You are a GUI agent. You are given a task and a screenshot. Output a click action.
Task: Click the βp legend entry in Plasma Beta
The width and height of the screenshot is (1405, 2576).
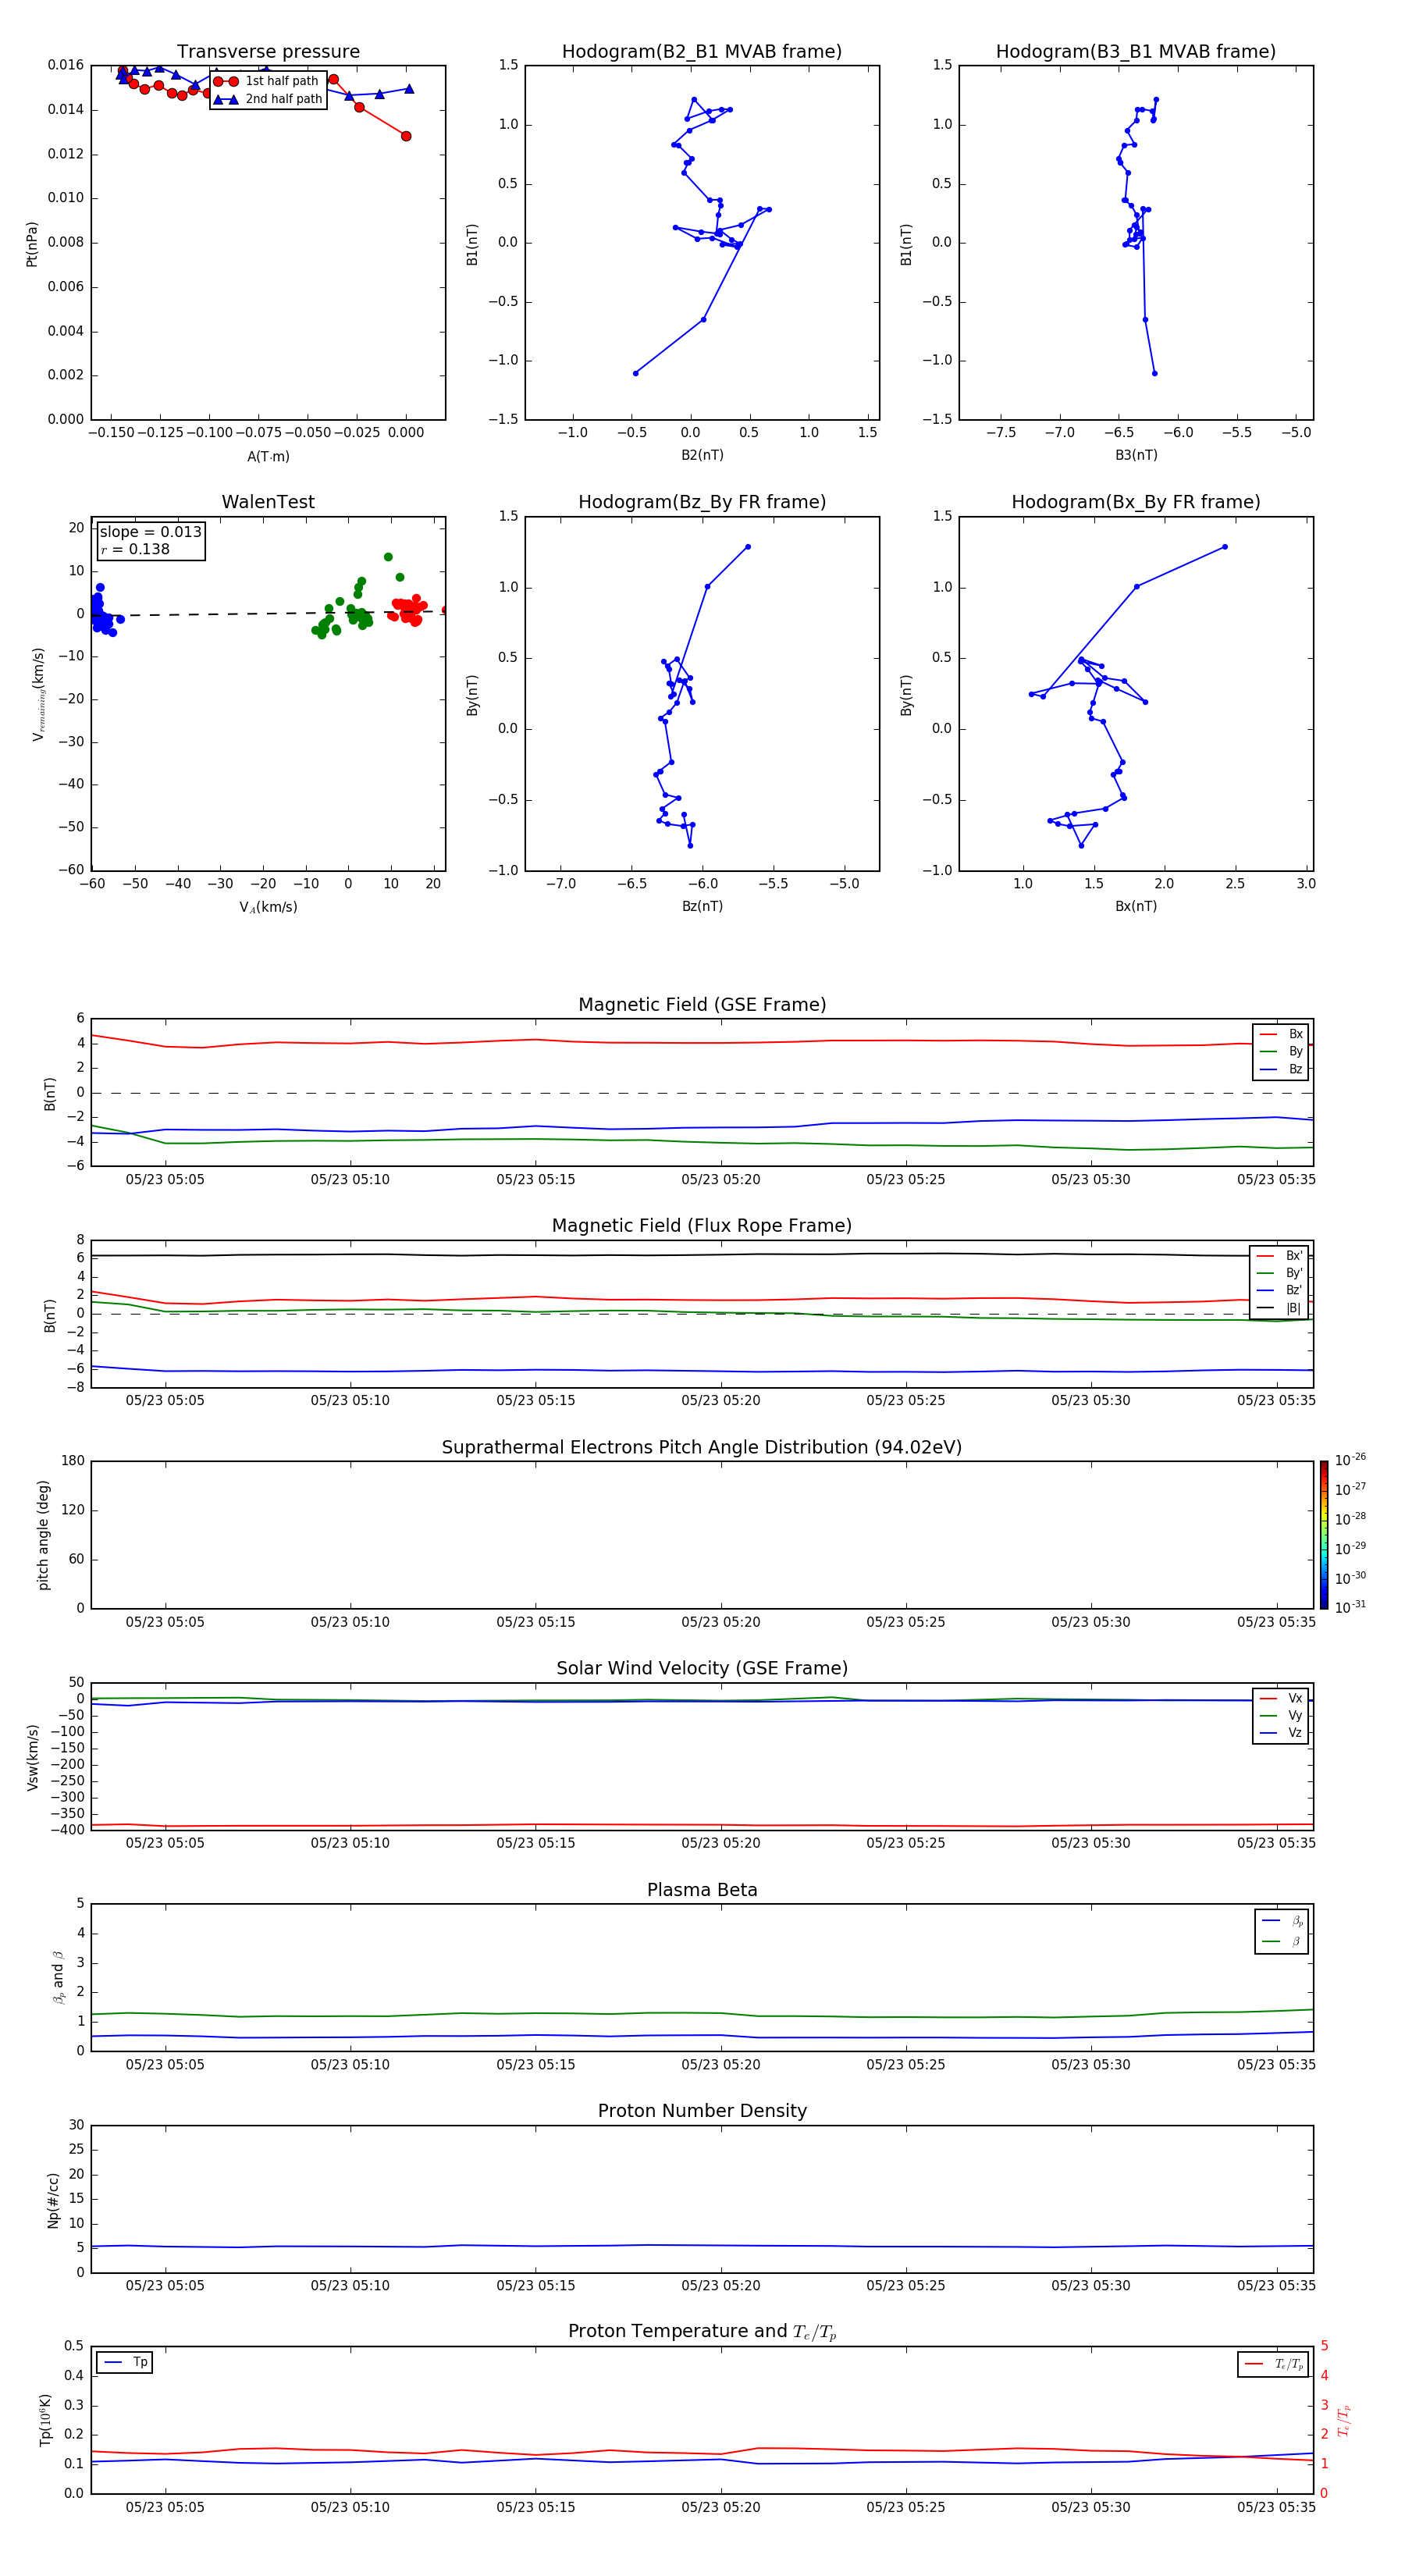pos(1282,1921)
